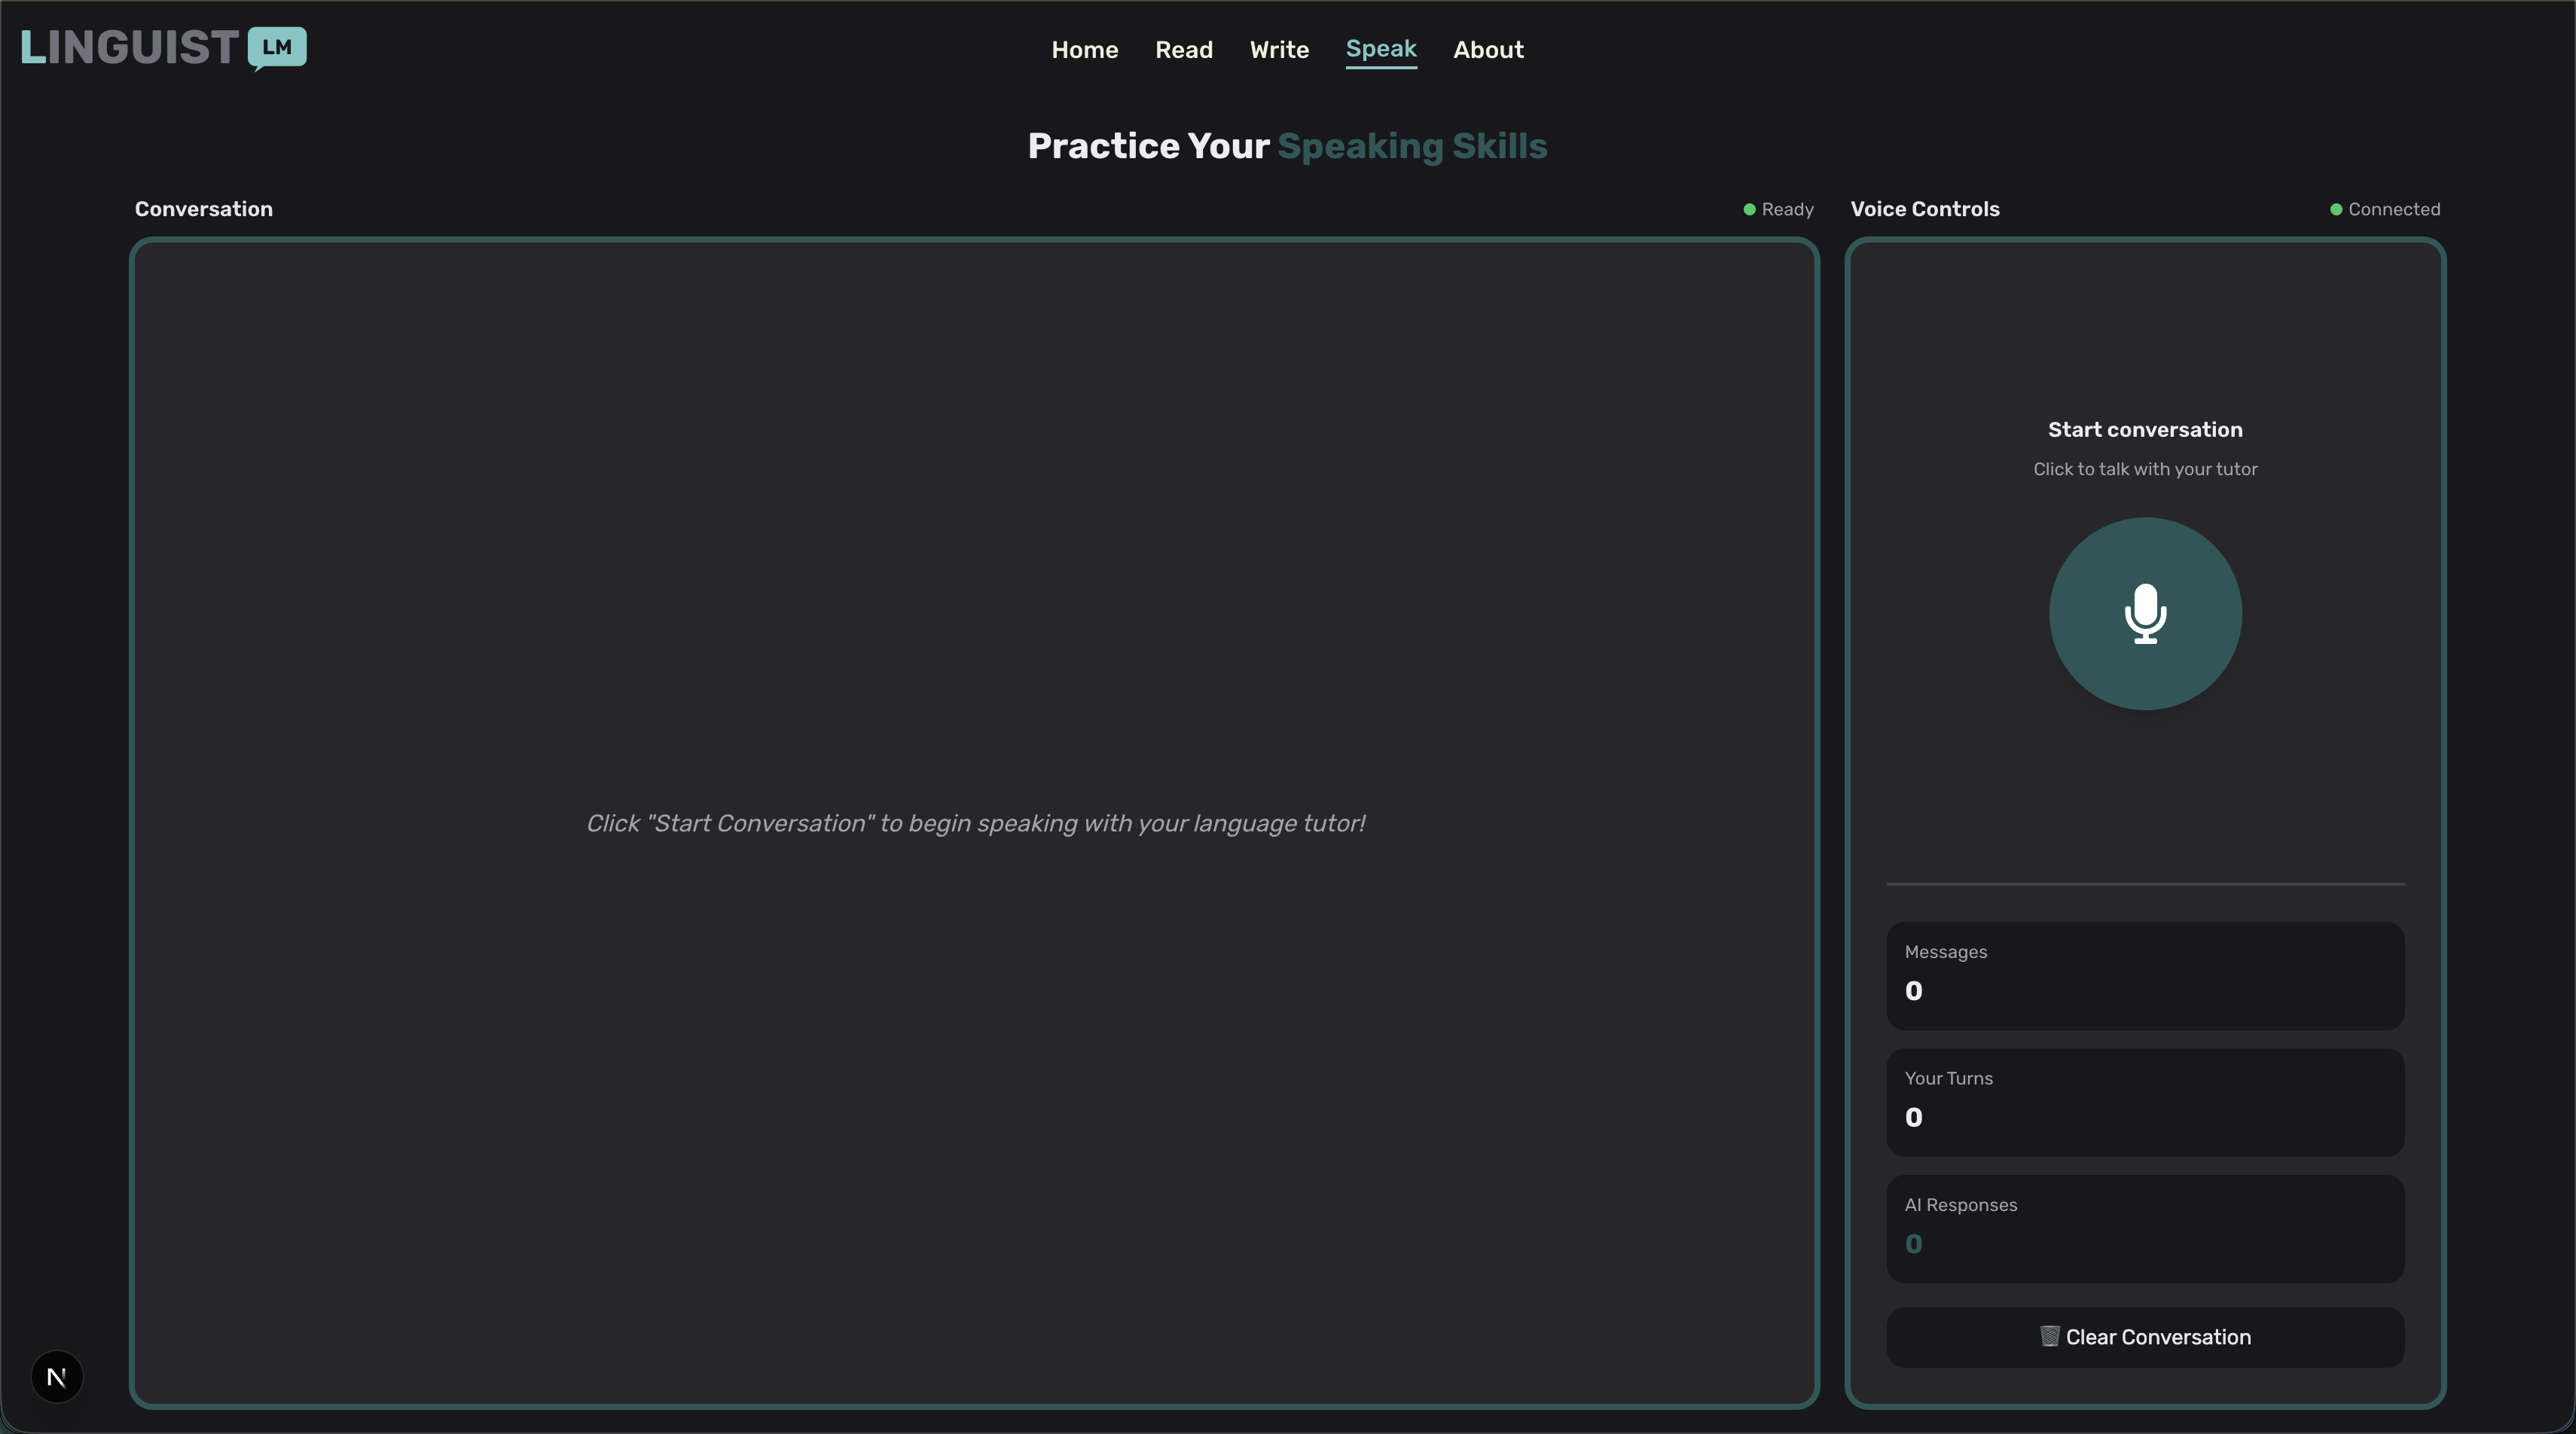Click the Start conversation heading
This screenshot has height=1434, width=2576.
pos(2144,429)
